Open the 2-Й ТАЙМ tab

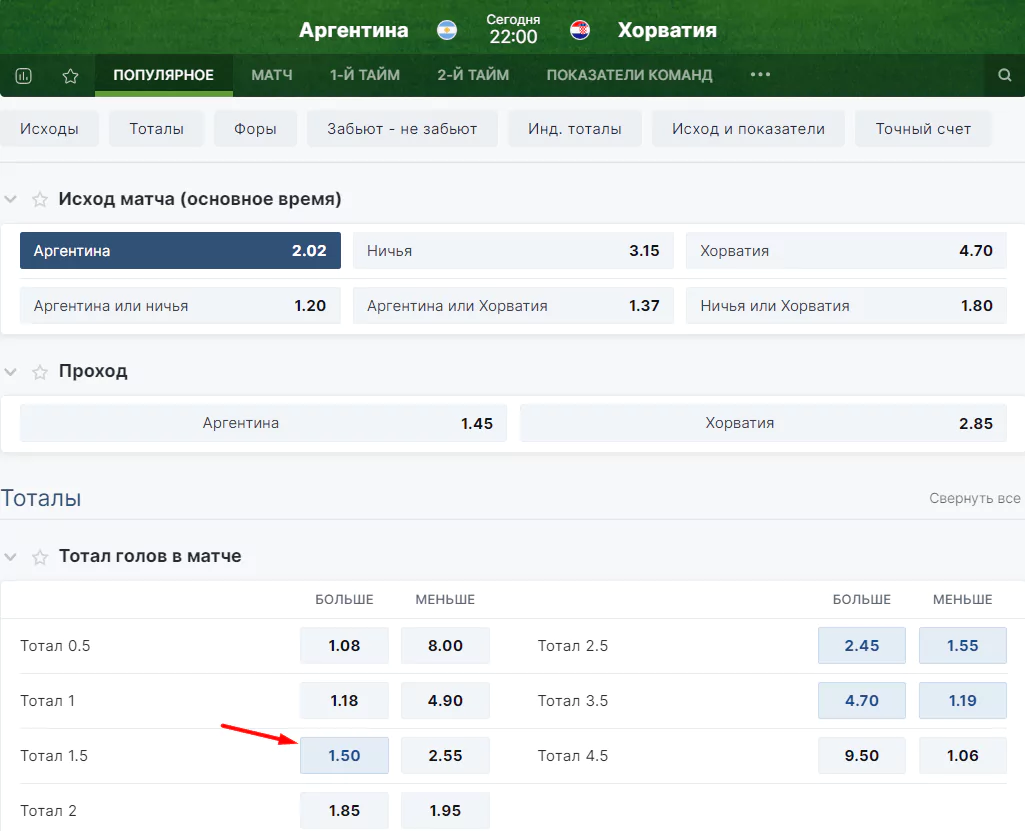pos(473,75)
